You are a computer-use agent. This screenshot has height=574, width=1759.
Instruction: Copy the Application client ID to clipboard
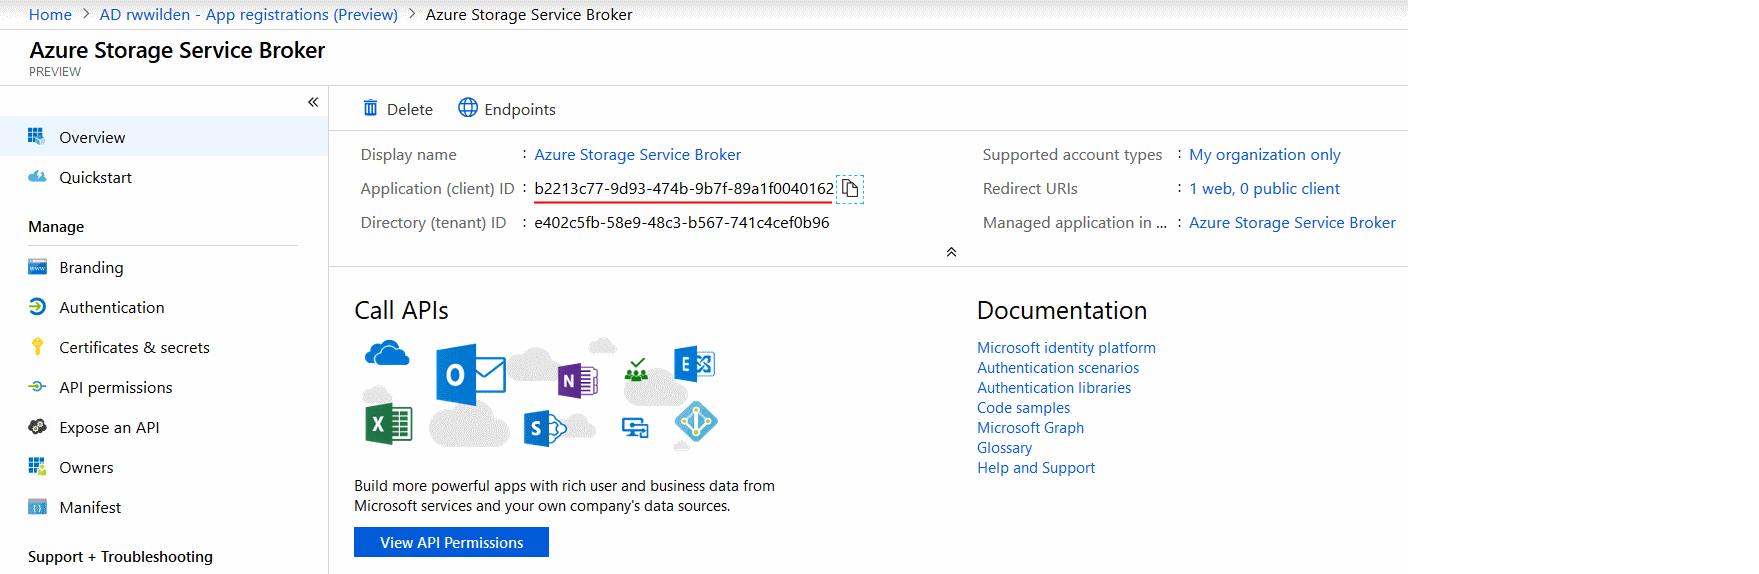point(850,188)
